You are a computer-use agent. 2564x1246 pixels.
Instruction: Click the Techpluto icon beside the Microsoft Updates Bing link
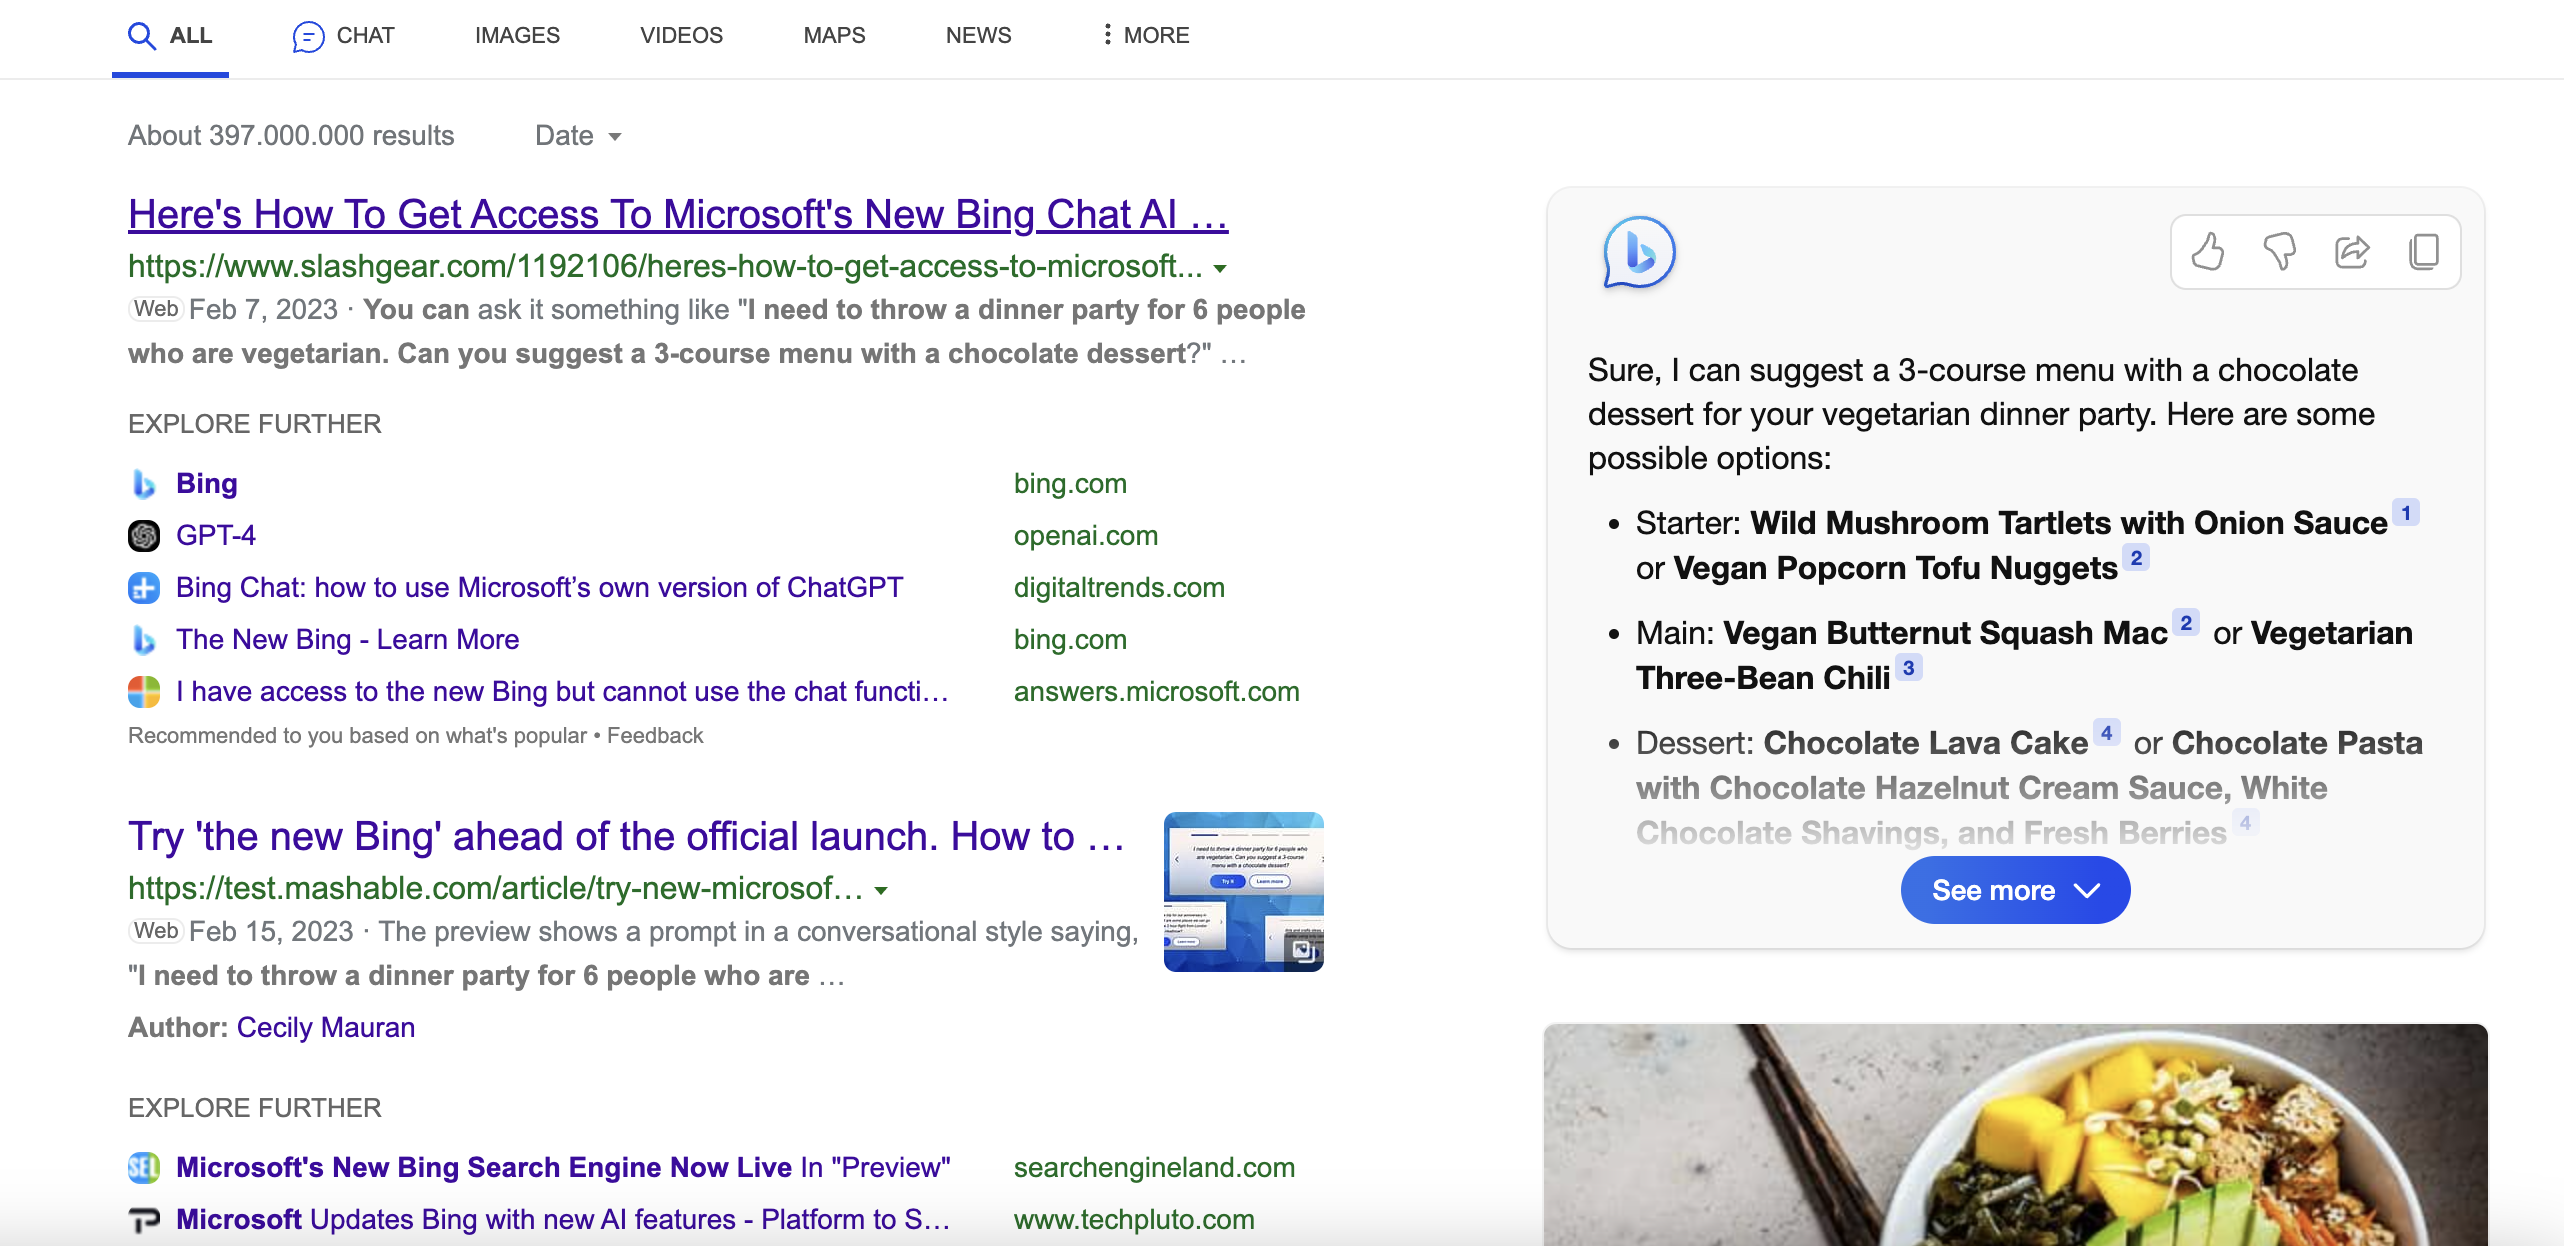click(x=144, y=1220)
